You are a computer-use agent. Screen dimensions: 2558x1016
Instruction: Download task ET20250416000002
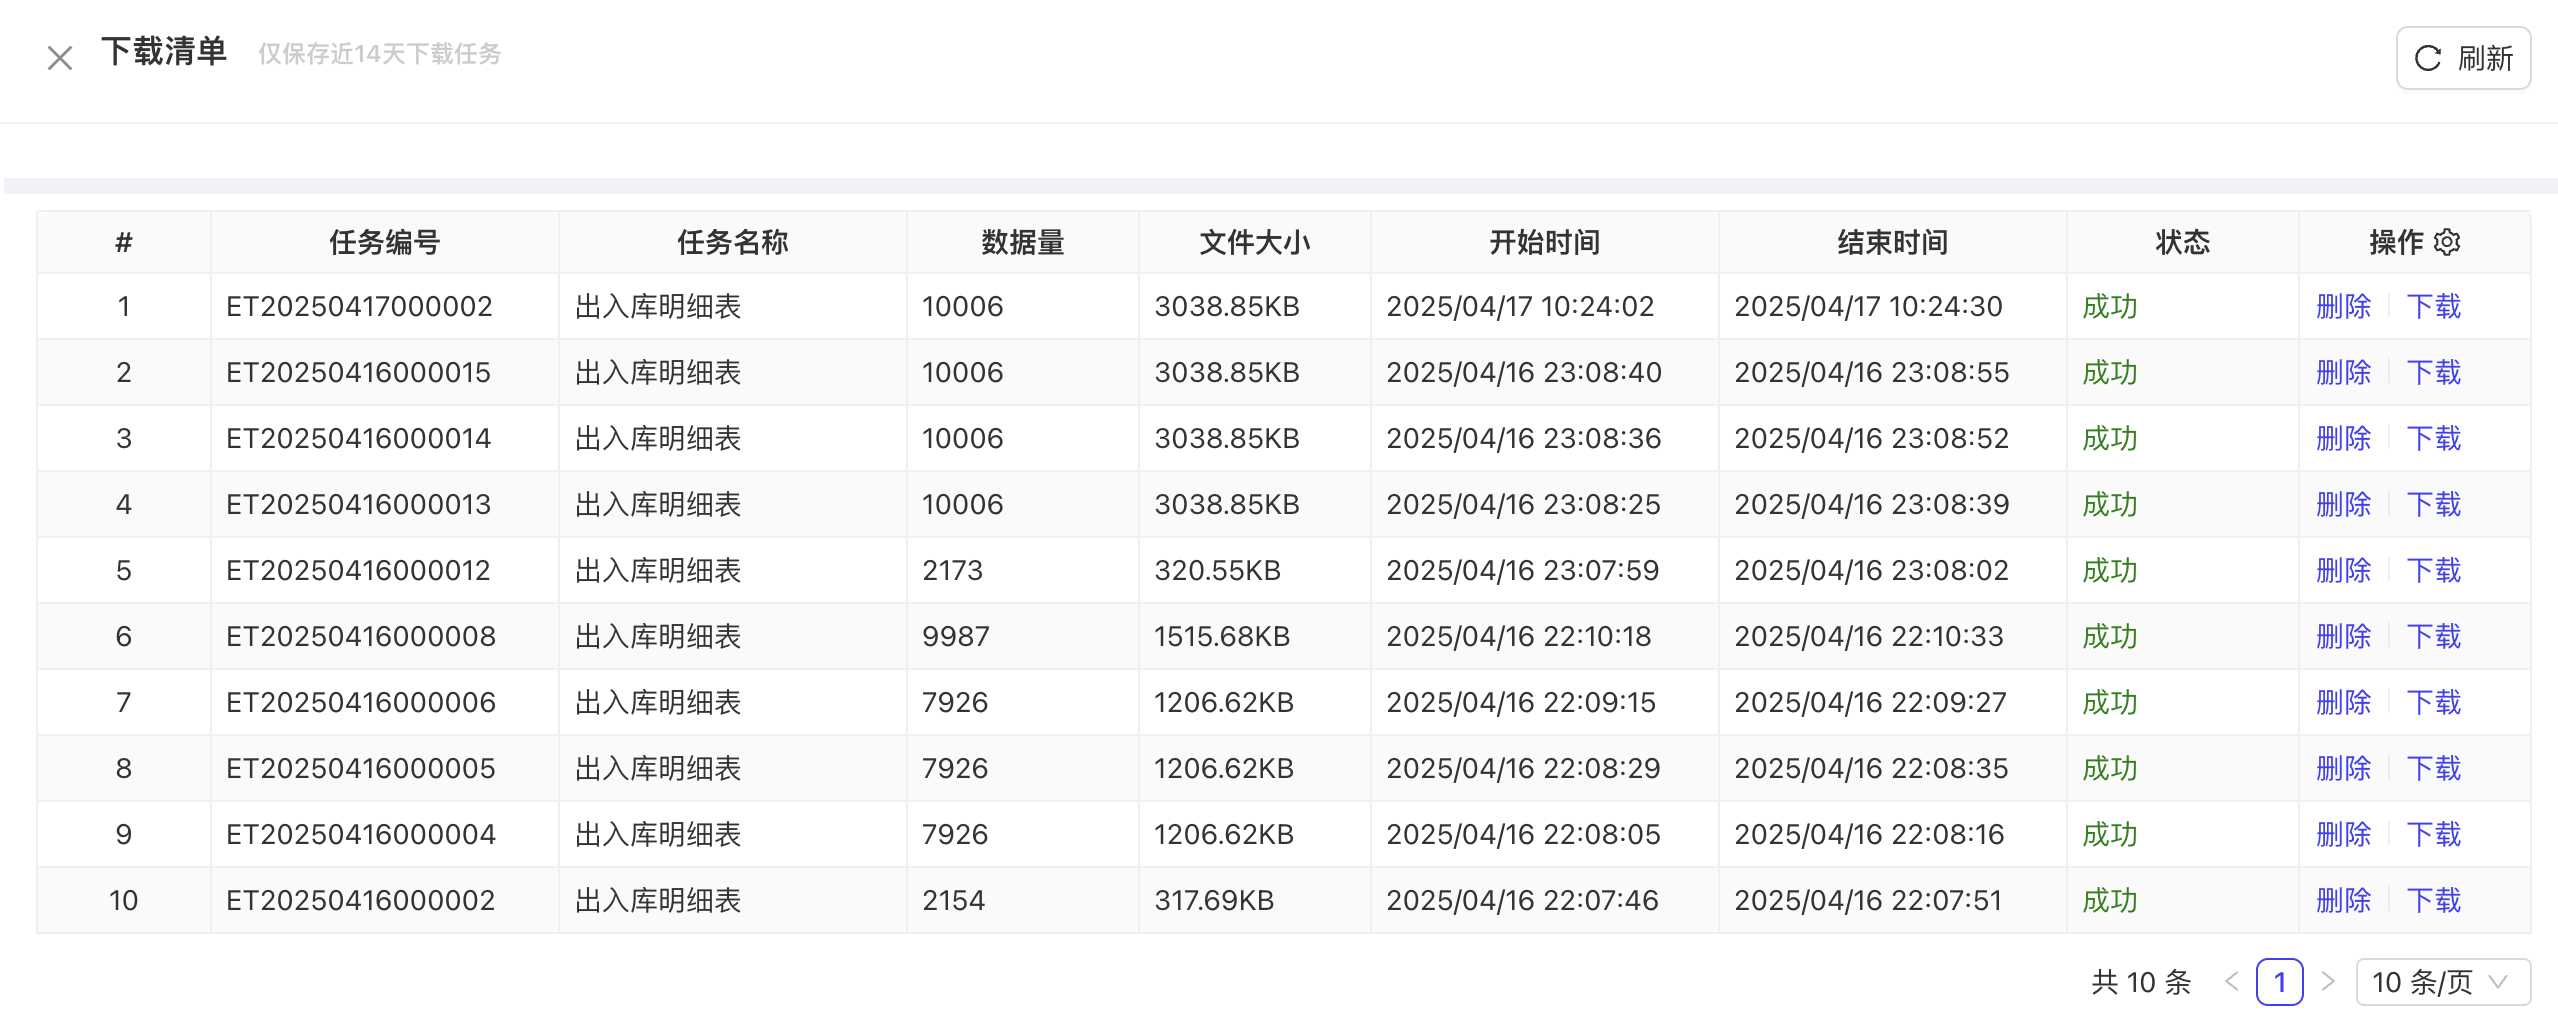coord(2433,900)
